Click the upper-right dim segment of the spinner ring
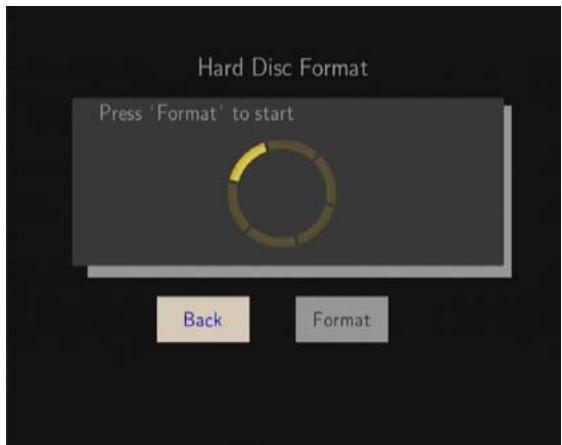 click(x=326, y=181)
